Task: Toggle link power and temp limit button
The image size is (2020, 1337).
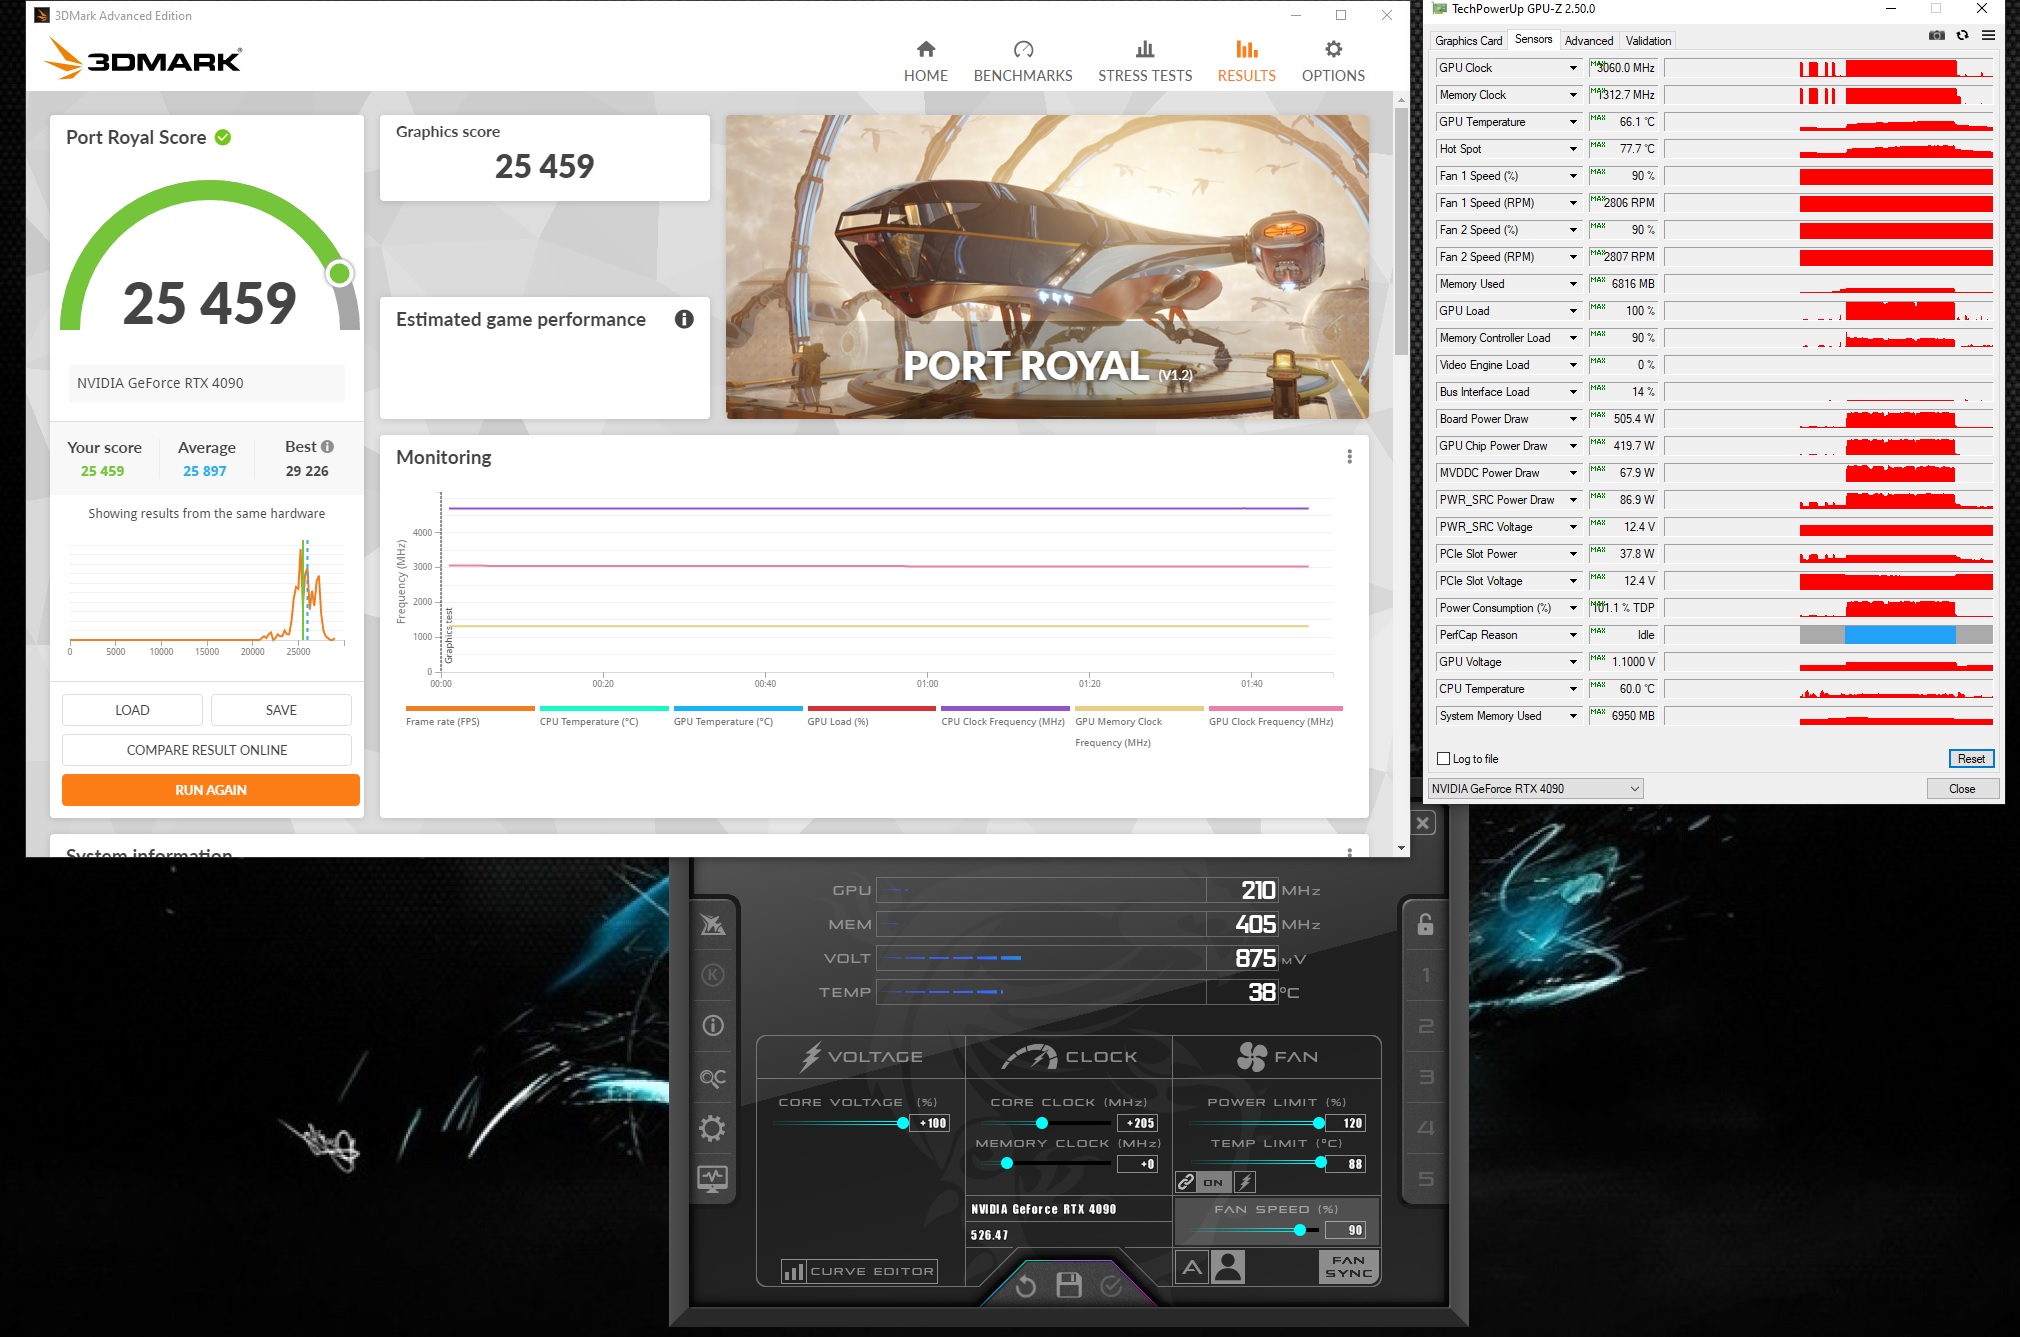Action: tap(1186, 1182)
